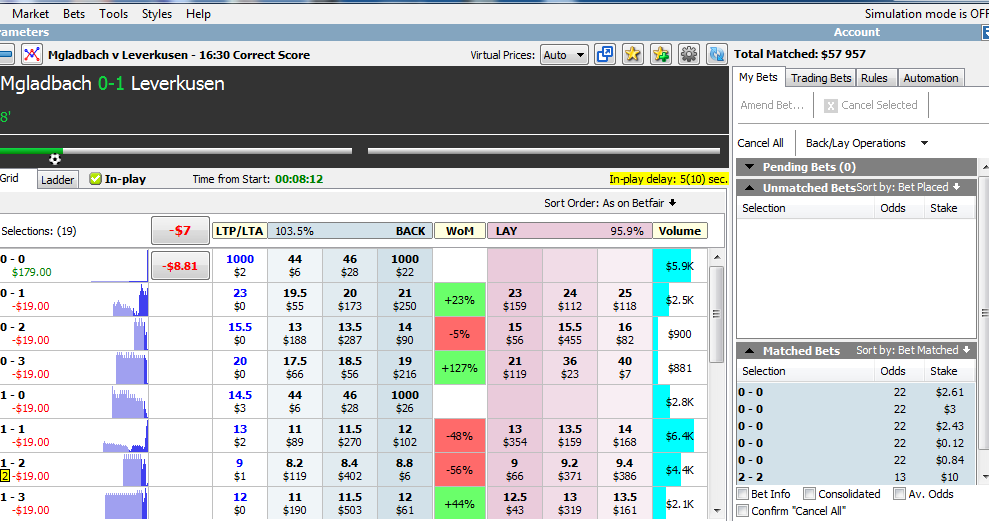Click back price 8.8 on 1 - 2 row
Image resolution: width=989 pixels, height=521 pixels.
pos(405,469)
